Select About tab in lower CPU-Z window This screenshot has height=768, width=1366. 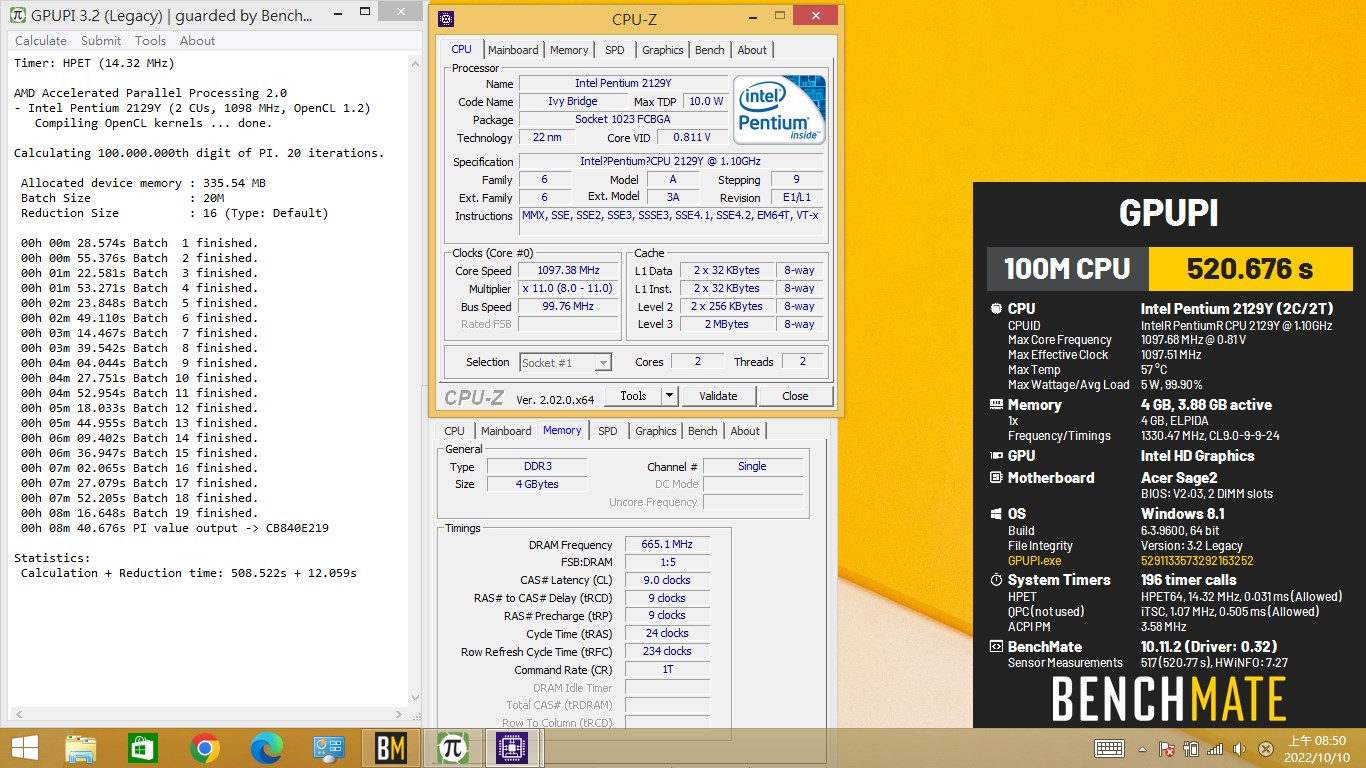[x=745, y=431]
